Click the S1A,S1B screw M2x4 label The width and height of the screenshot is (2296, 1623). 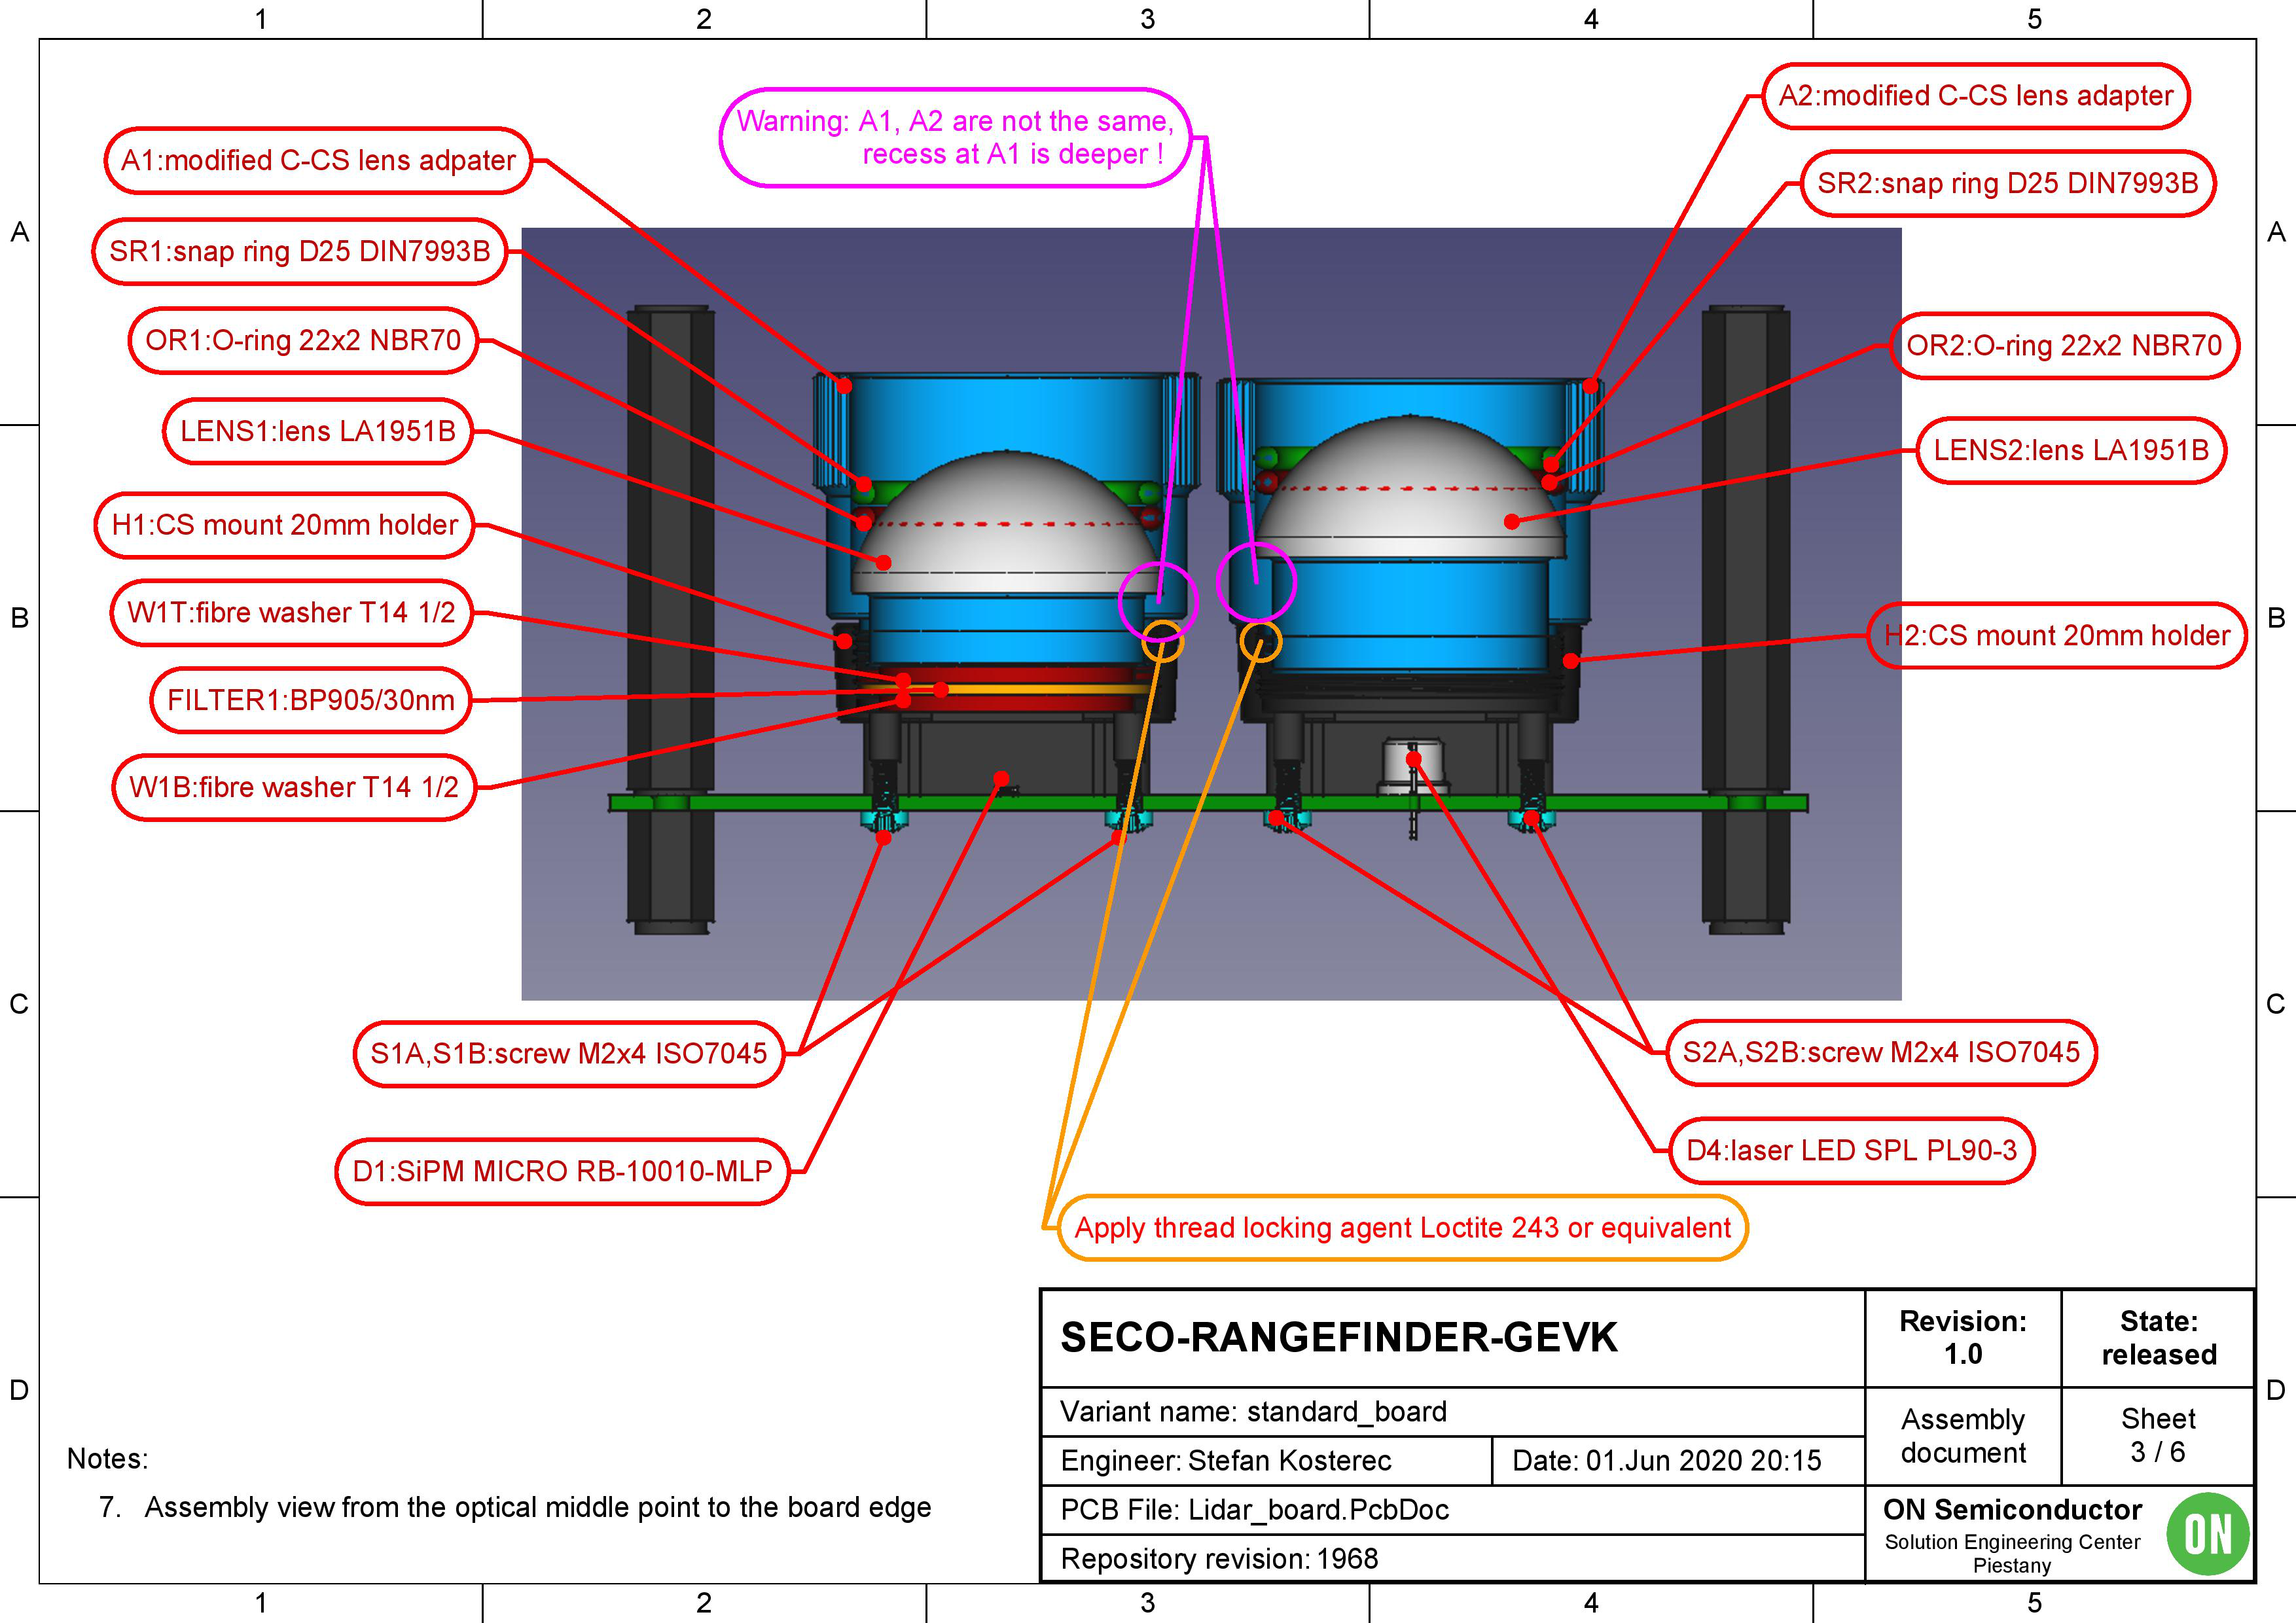pyautogui.click(x=568, y=1053)
